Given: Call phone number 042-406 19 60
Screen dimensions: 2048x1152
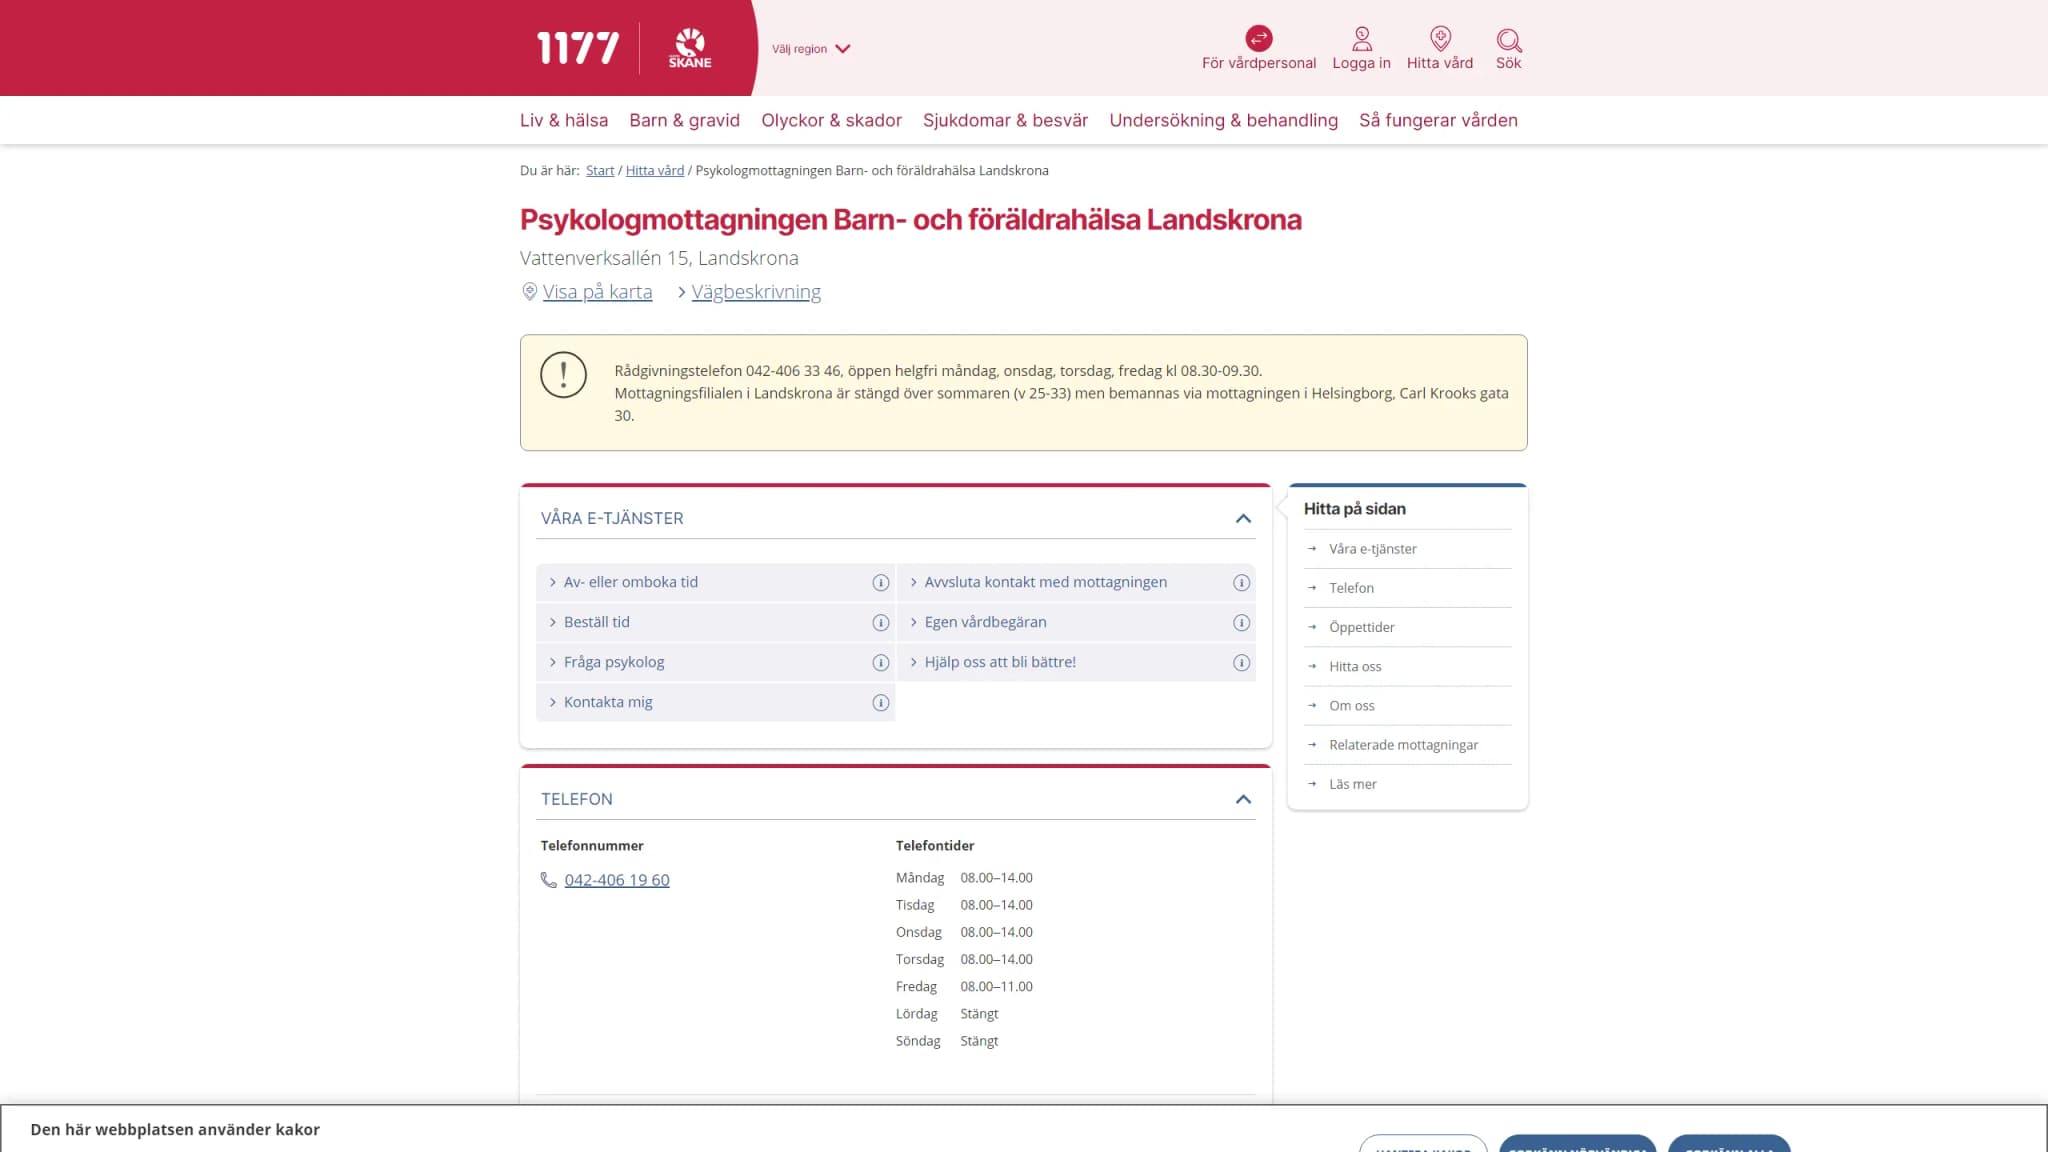Looking at the screenshot, I should 617,880.
